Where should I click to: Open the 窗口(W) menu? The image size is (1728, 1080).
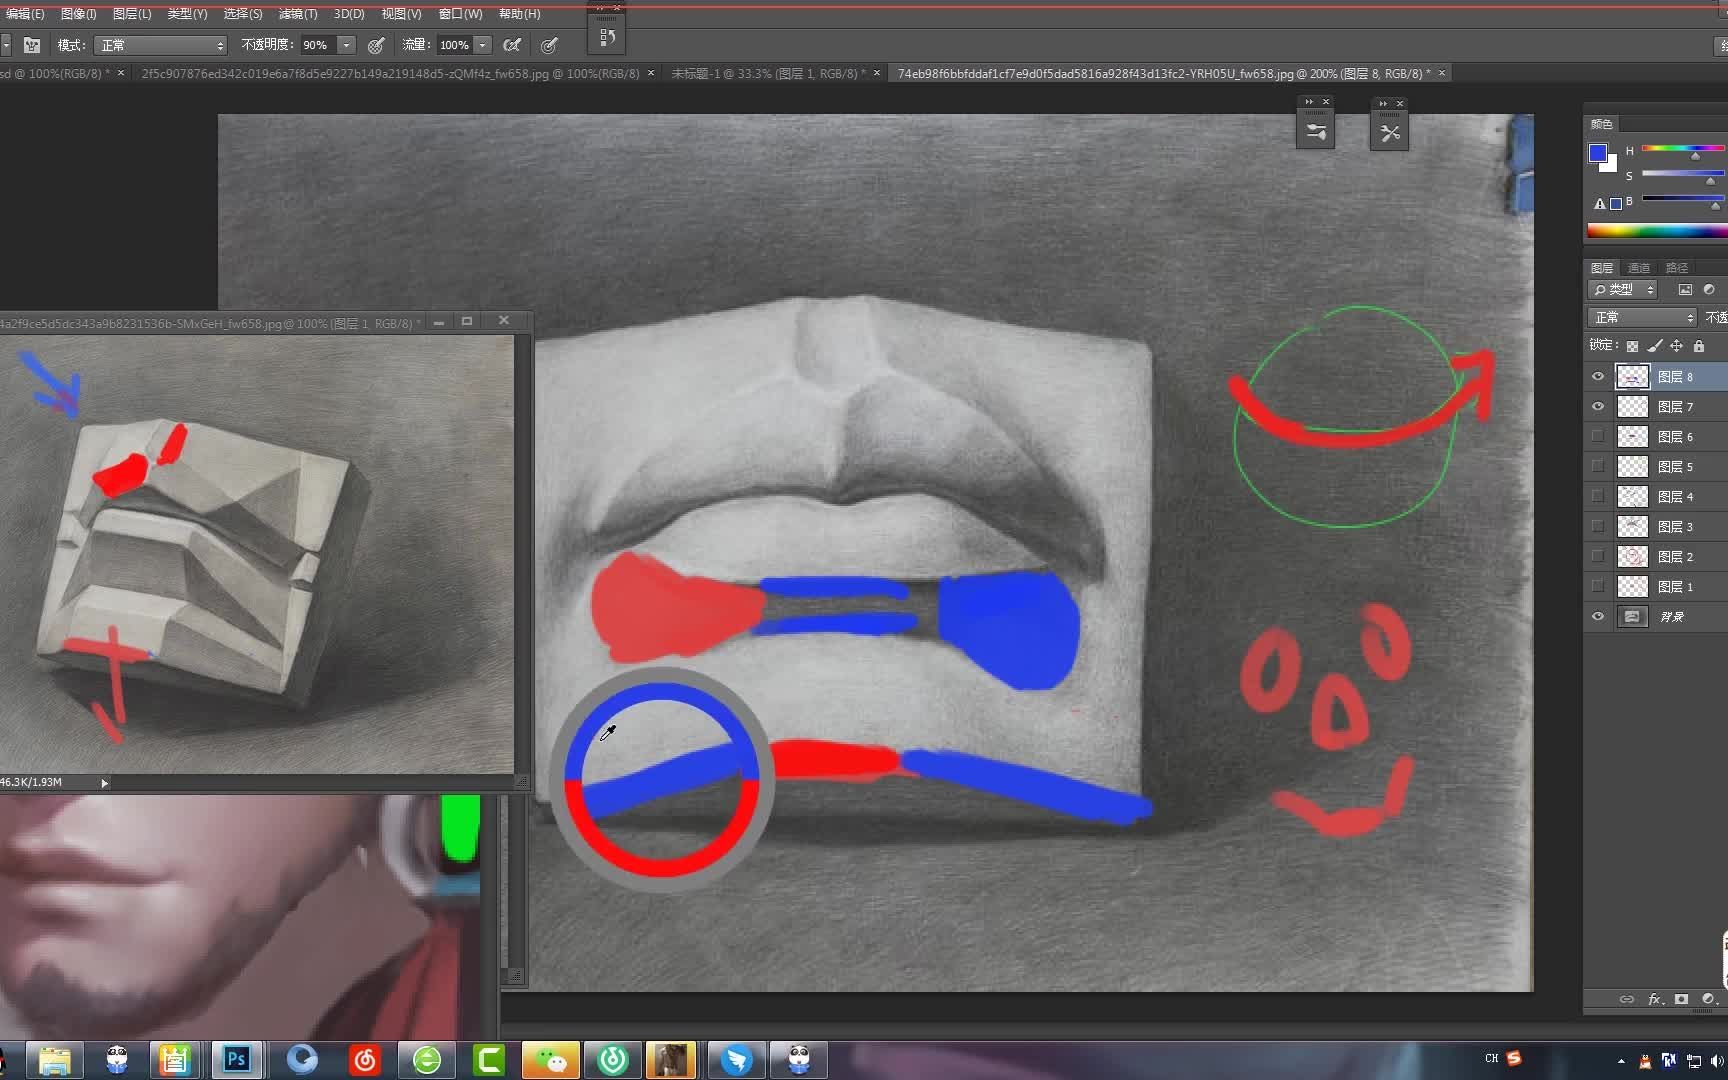point(460,14)
